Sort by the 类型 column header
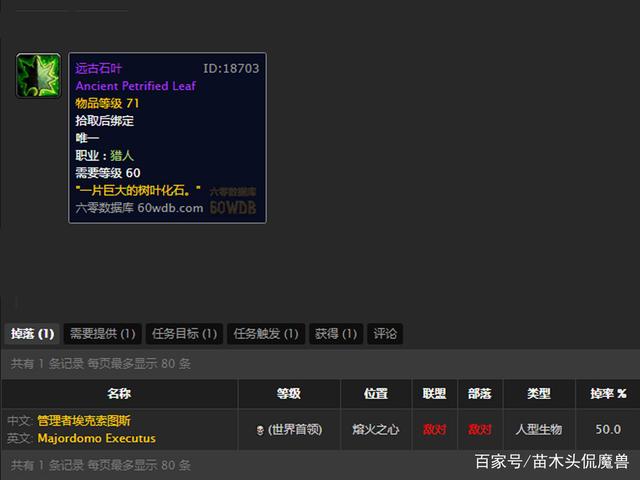The width and height of the screenshot is (640, 480). [x=539, y=393]
